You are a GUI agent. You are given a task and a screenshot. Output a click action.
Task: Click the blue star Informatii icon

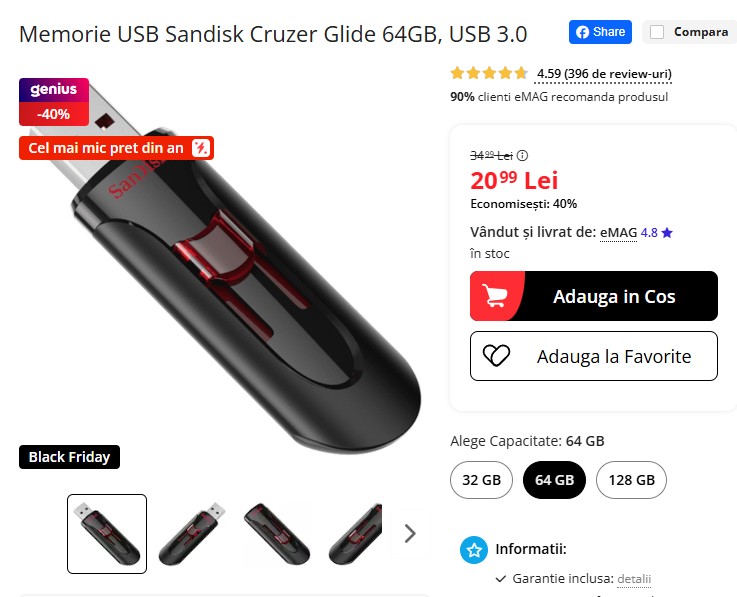(474, 550)
